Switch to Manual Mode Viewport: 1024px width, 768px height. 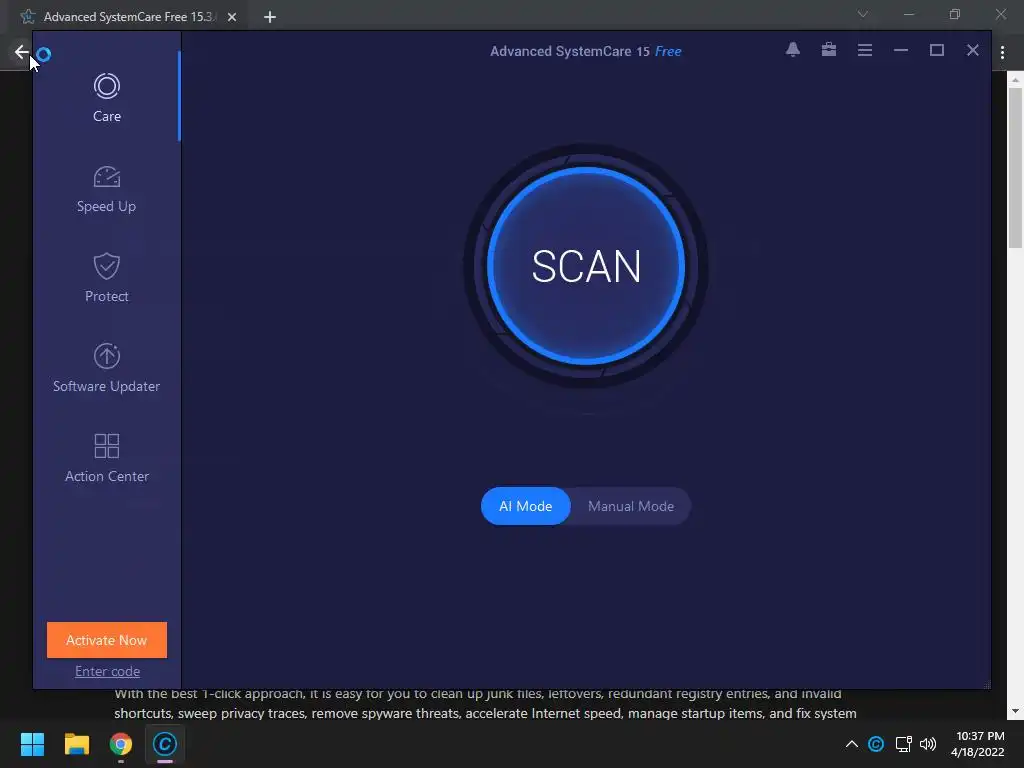pyautogui.click(x=631, y=506)
